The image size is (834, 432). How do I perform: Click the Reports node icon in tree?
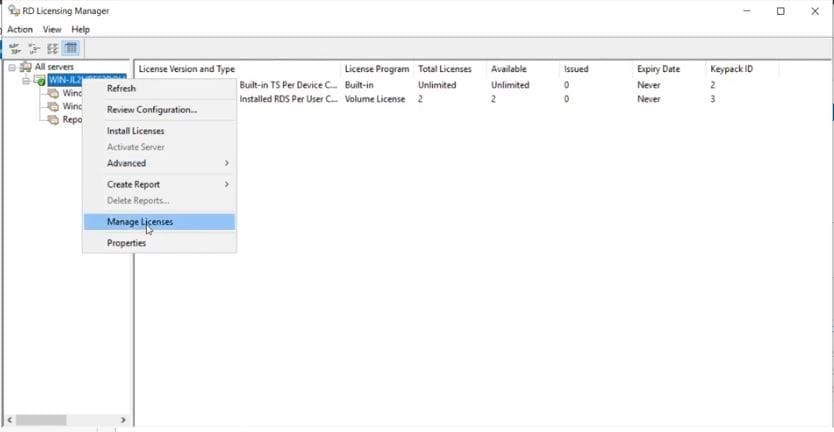point(53,119)
